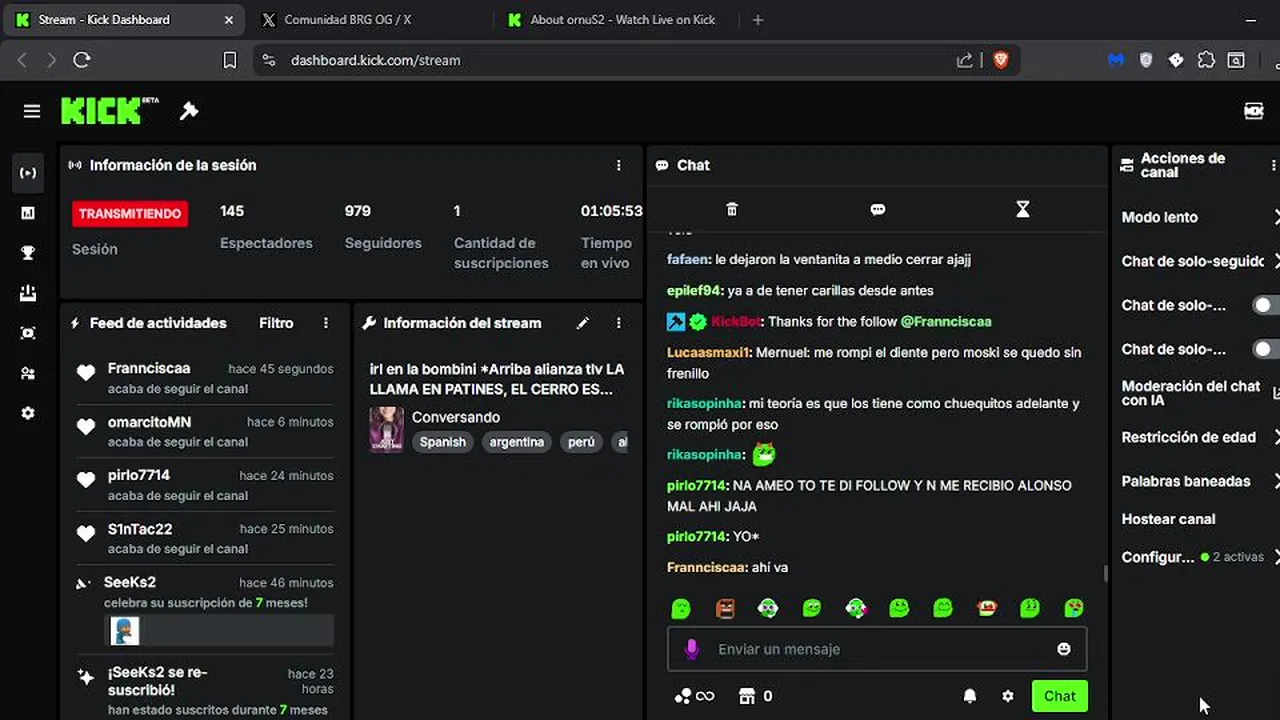
Task: Reload the page with browser refresh
Action: tap(82, 60)
